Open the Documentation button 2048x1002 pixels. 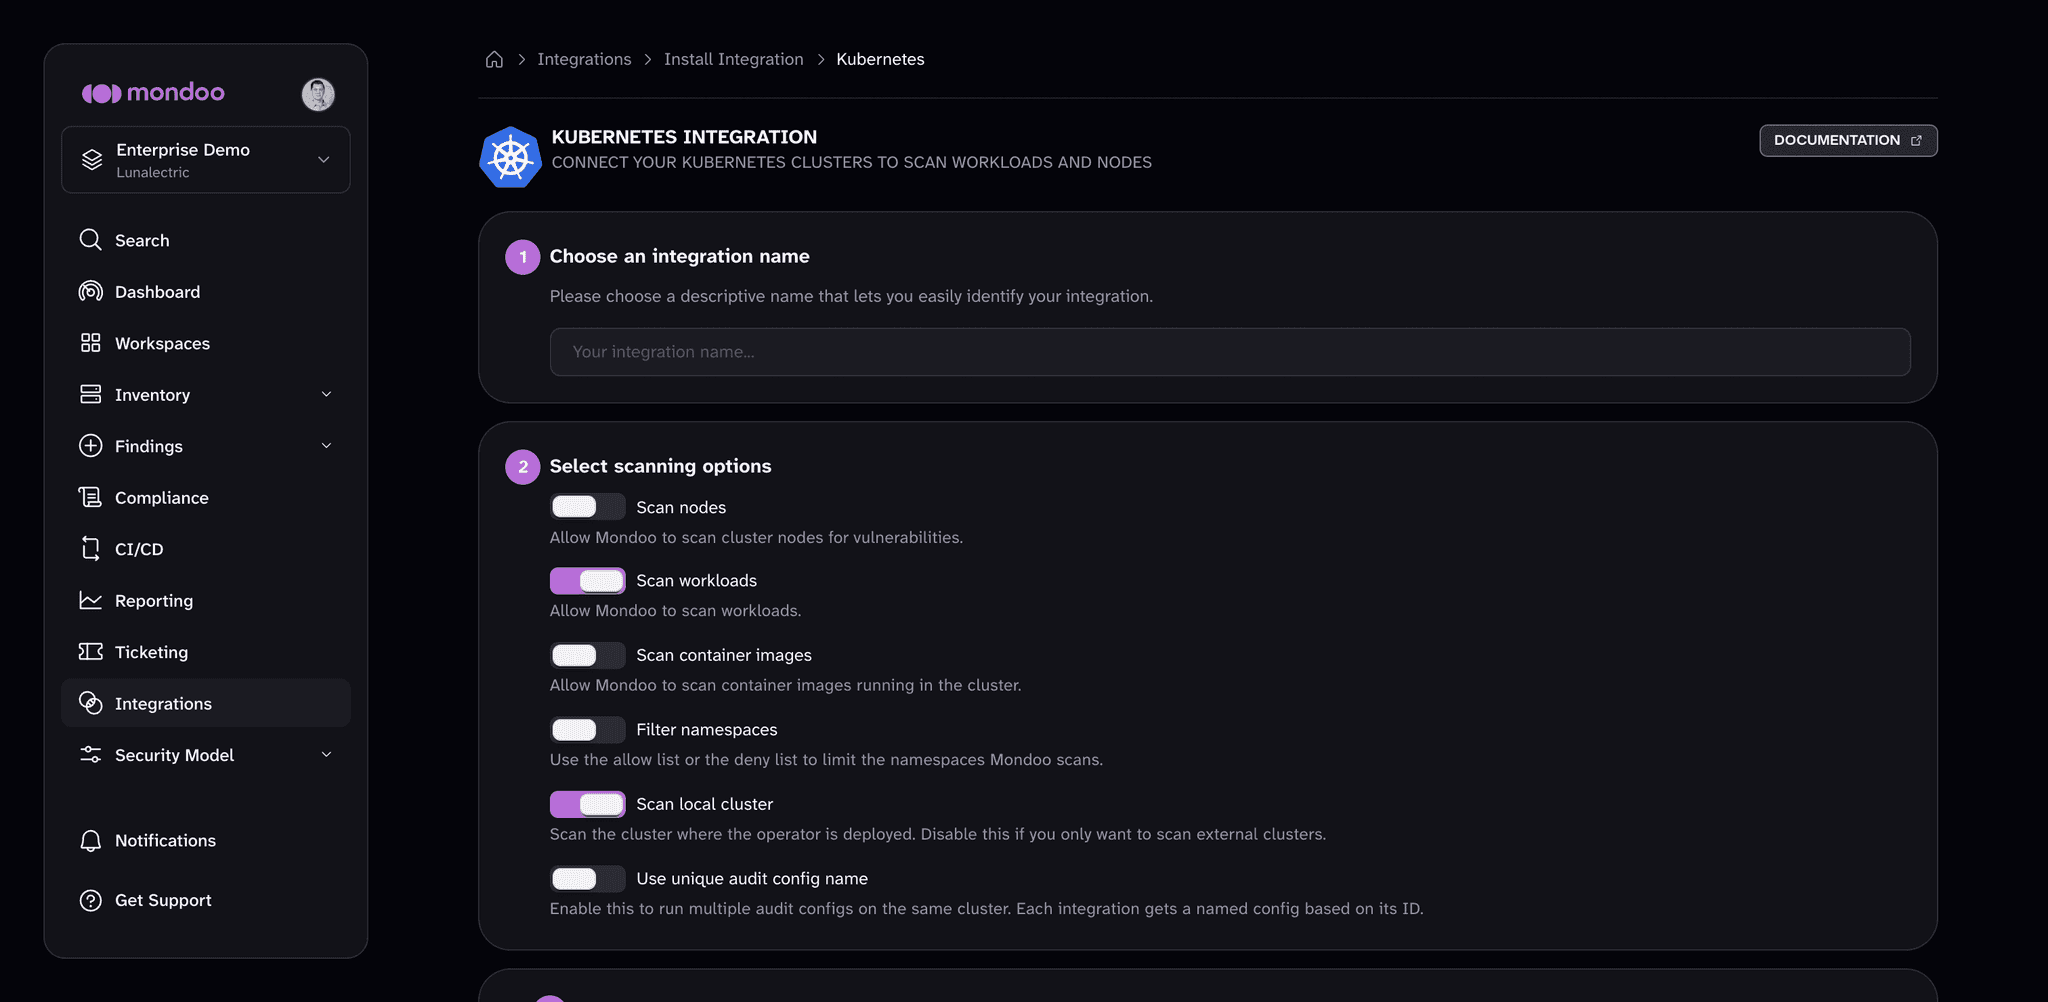1848,141
